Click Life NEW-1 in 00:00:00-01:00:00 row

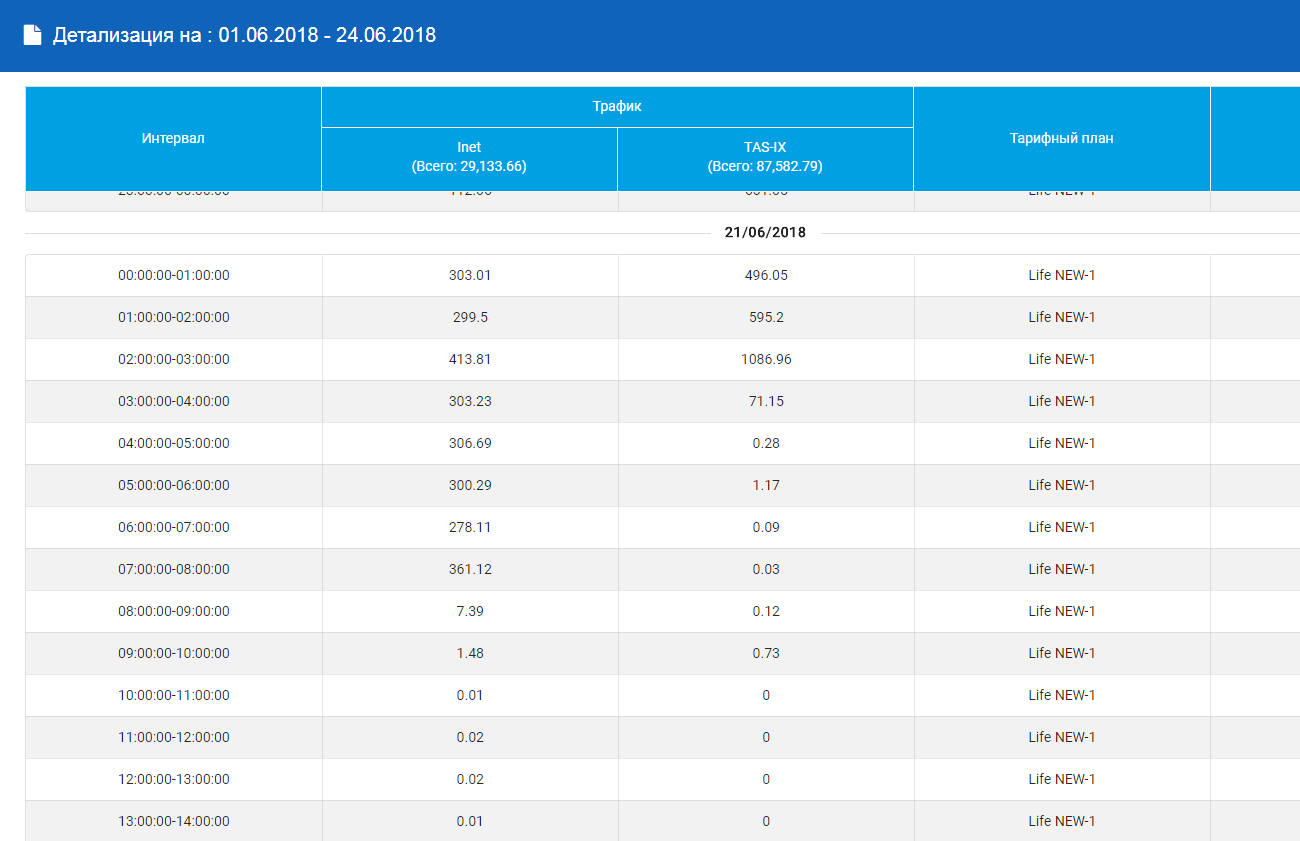coord(1062,275)
